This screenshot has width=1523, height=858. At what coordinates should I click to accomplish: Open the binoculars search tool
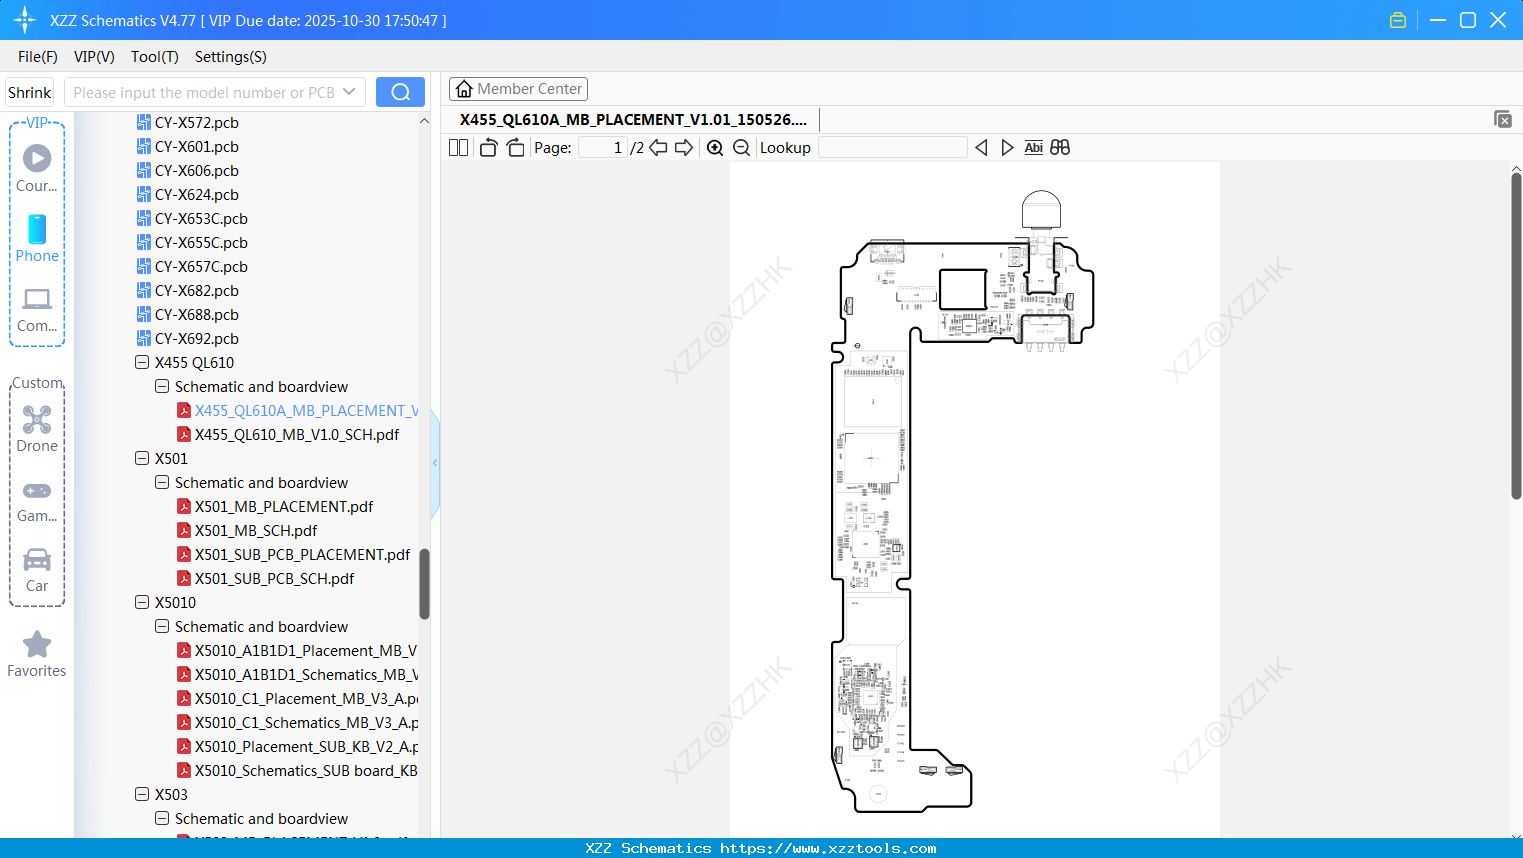tap(1060, 147)
